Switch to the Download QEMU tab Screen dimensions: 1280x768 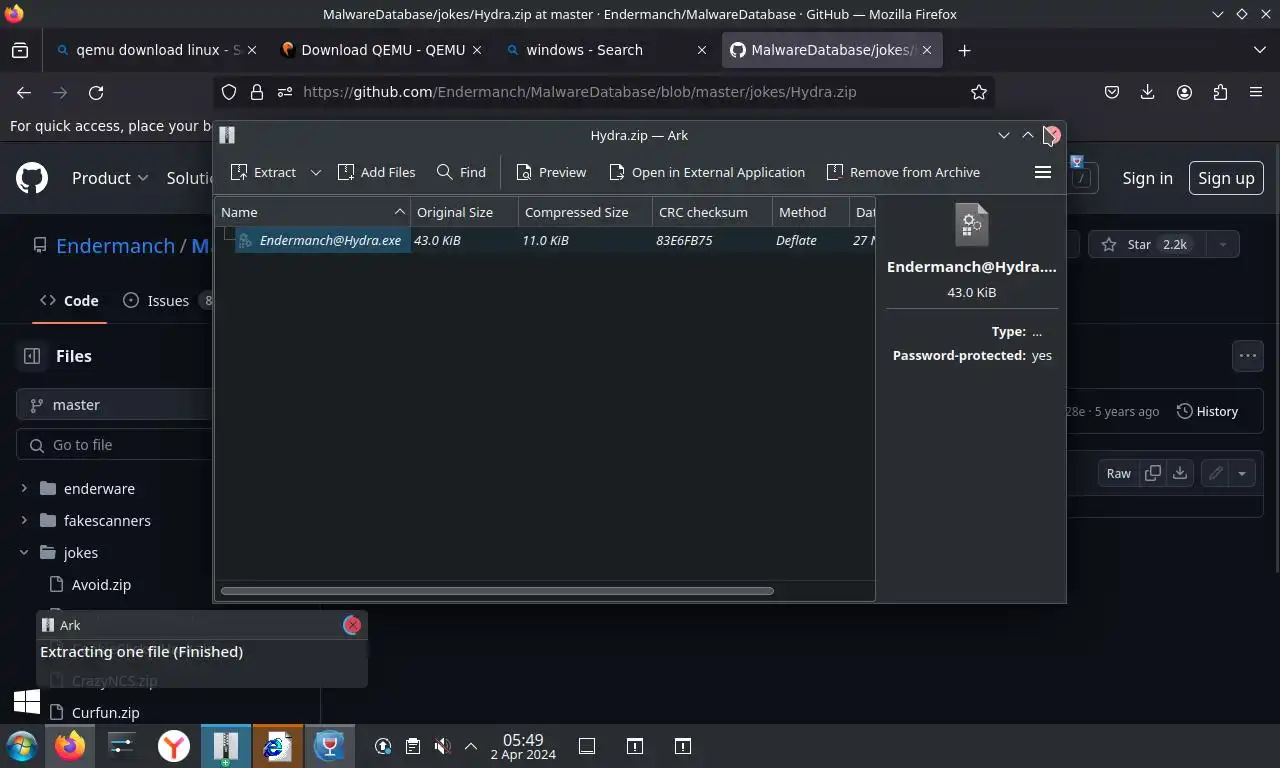tap(382, 50)
